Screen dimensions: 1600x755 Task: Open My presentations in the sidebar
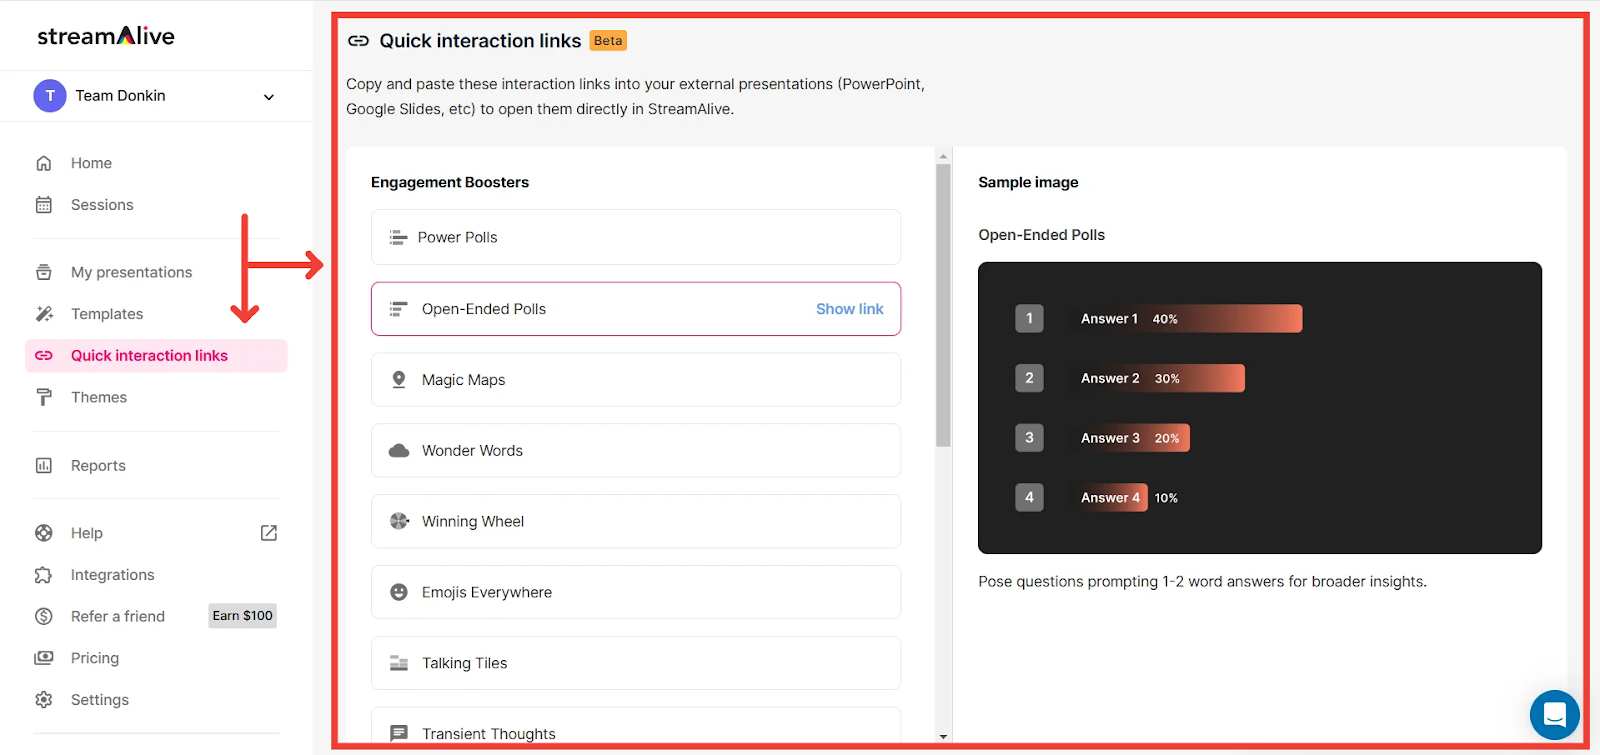pos(131,272)
